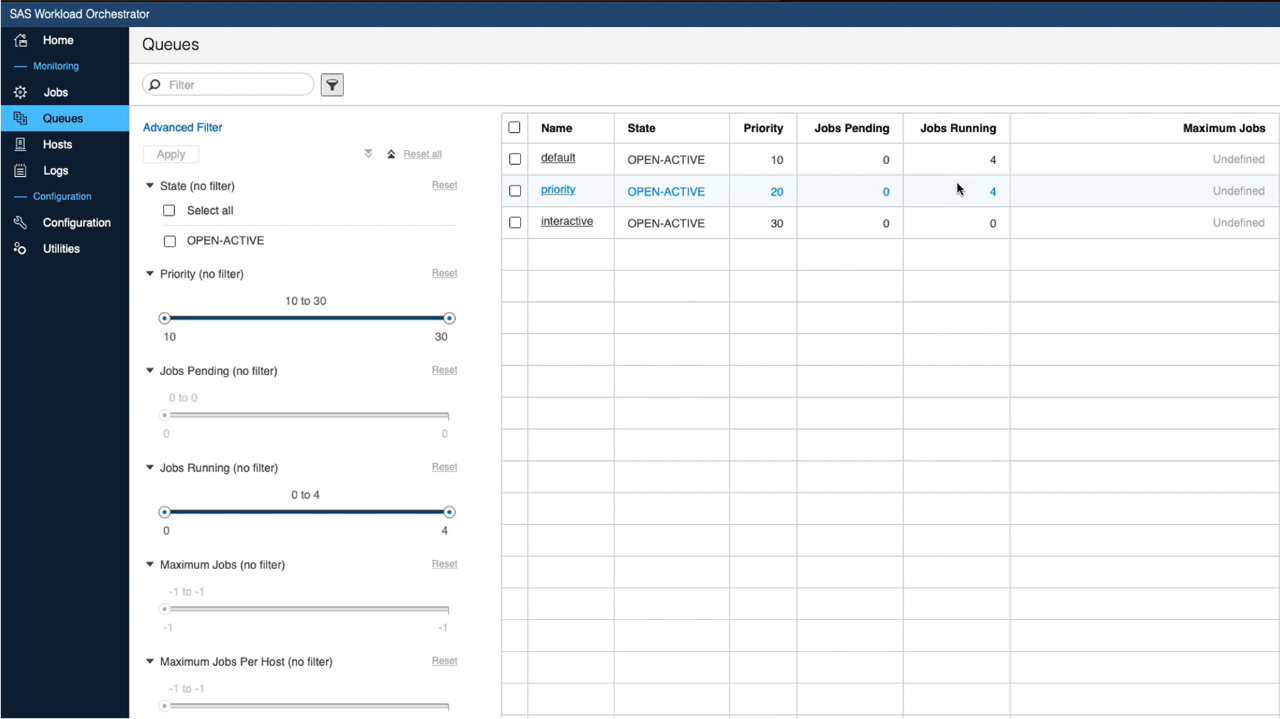The image size is (1280, 719).
Task: Click the Queues icon in the sidebar
Action: tap(20, 118)
